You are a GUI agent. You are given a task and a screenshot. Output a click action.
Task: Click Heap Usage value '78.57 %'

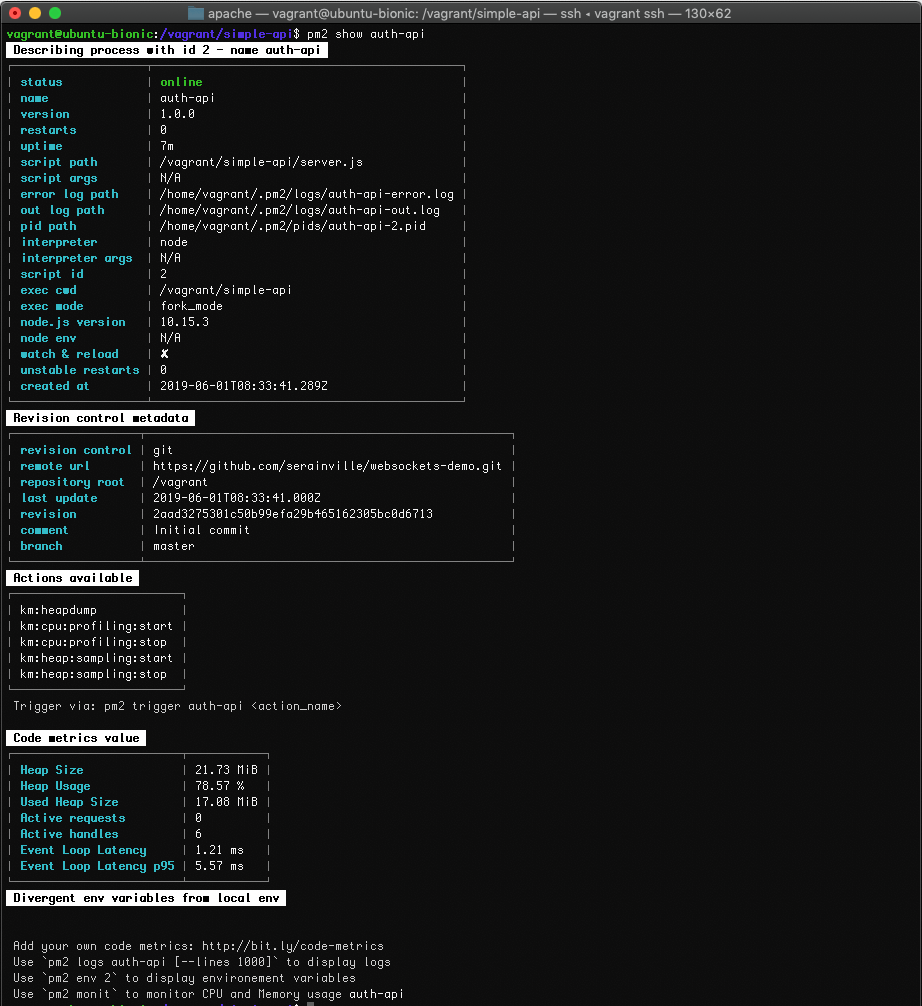[x=219, y=786]
